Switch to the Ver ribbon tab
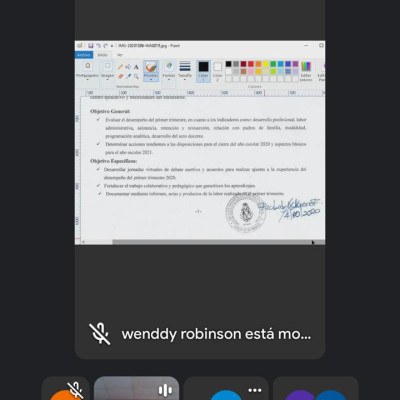This screenshot has height=400, width=400. 120,55
